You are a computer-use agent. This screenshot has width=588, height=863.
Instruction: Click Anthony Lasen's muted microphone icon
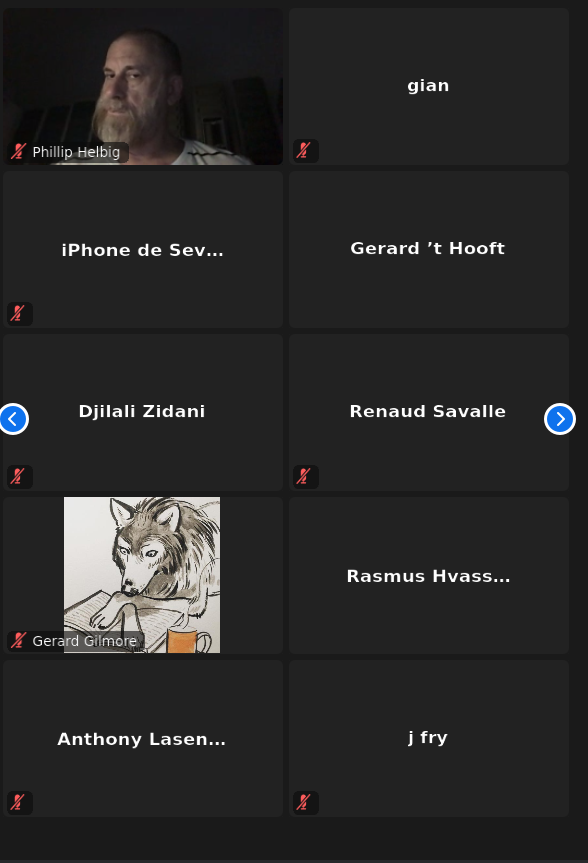coord(18,802)
